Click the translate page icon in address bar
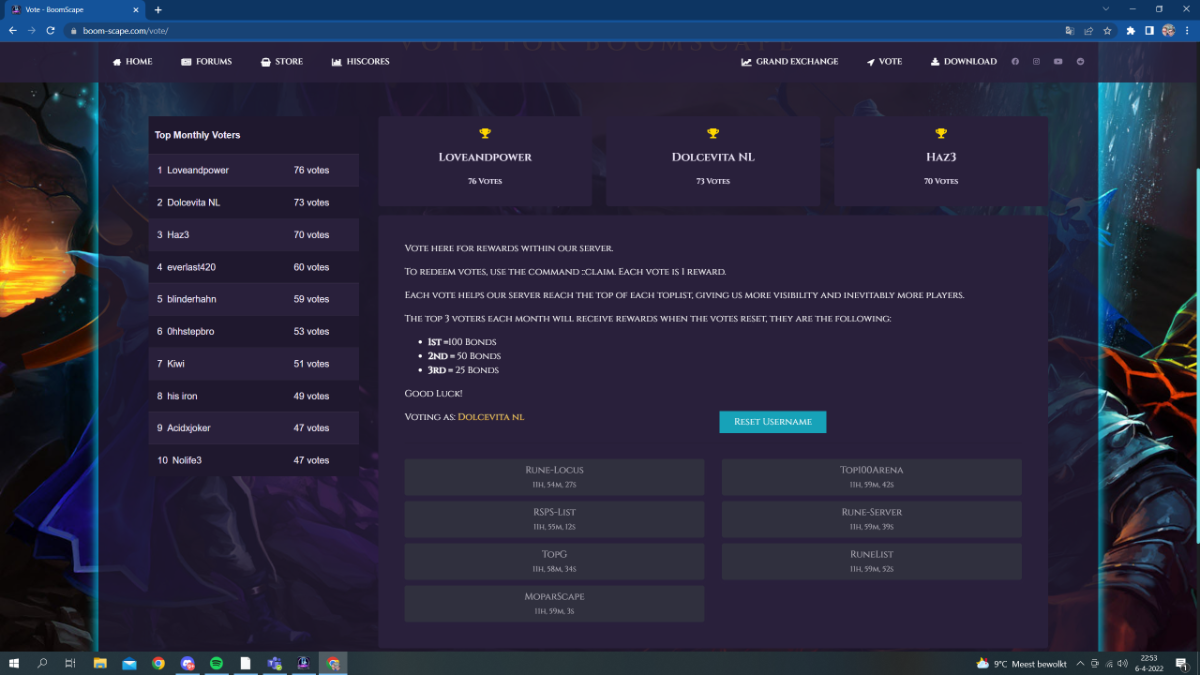Image resolution: width=1200 pixels, height=675 pixels. coord(1070,30)
